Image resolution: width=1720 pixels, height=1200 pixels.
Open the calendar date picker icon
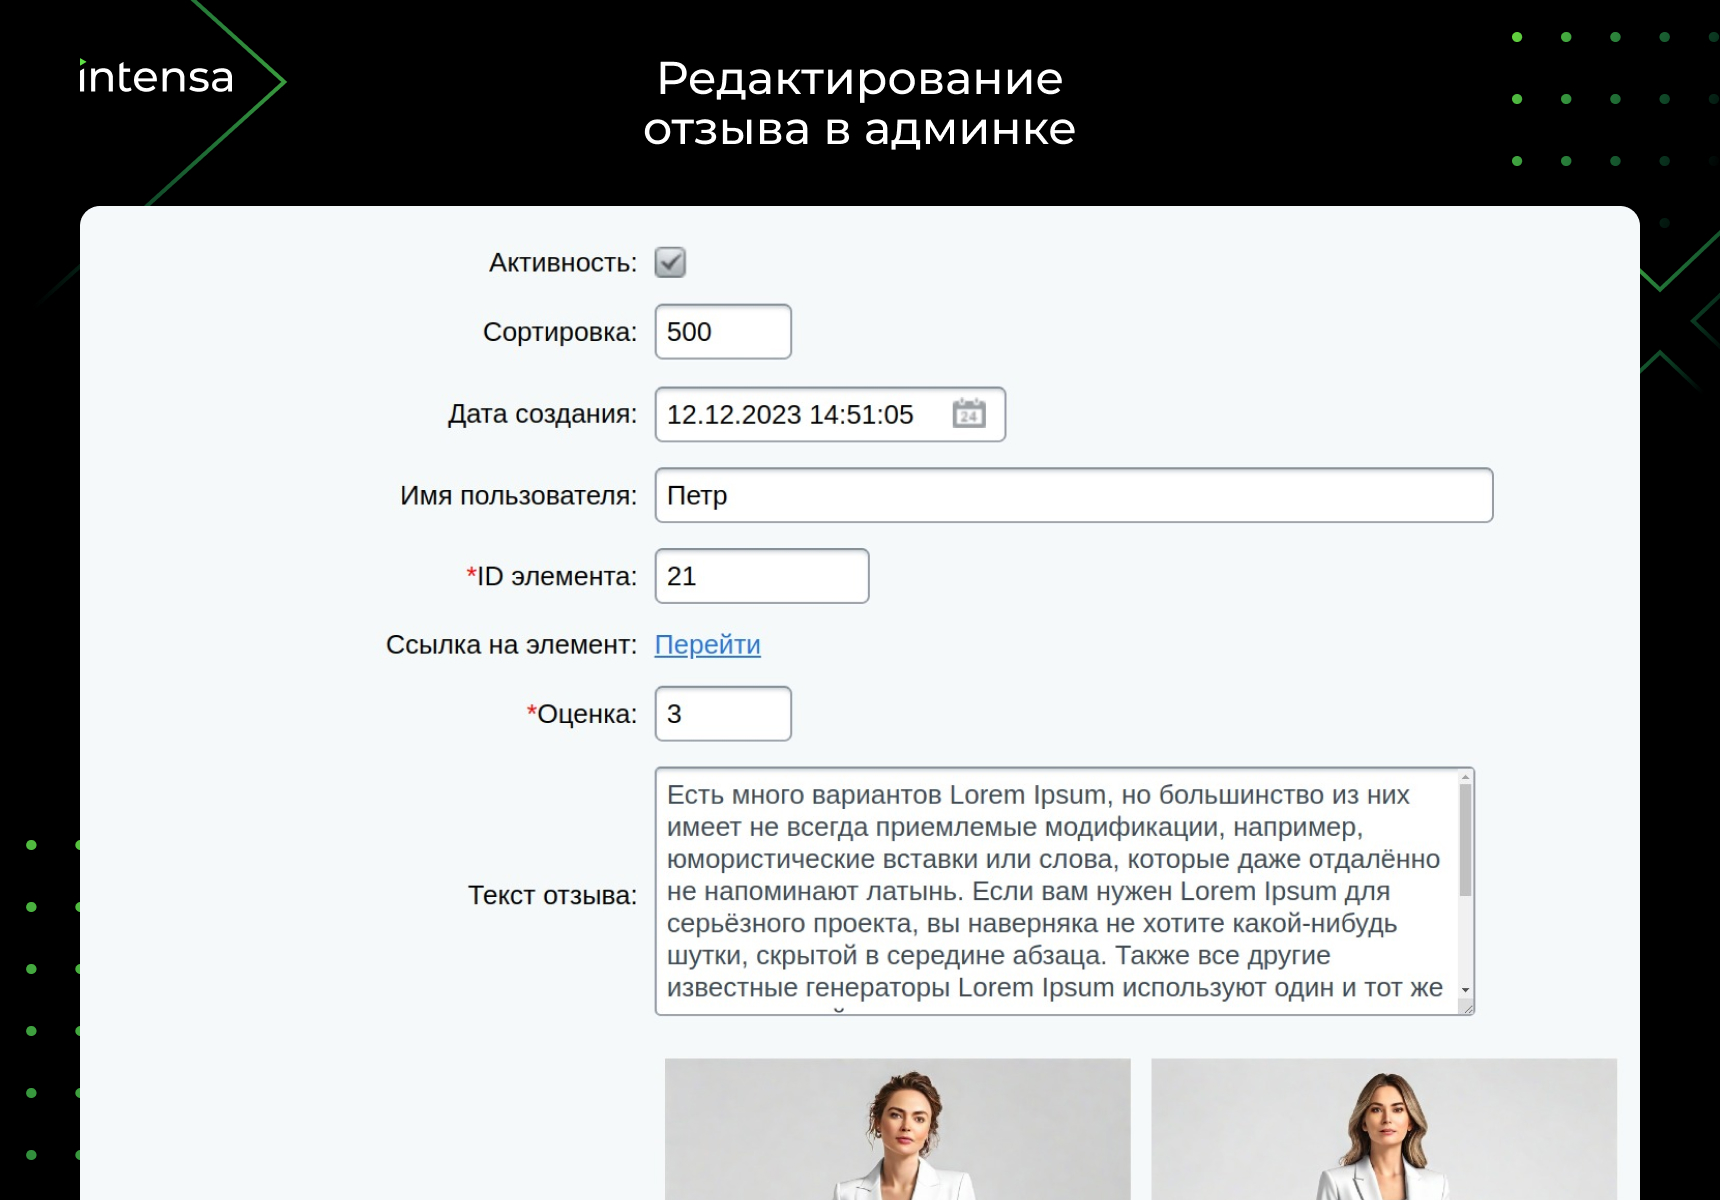click(x=968, y=414)
